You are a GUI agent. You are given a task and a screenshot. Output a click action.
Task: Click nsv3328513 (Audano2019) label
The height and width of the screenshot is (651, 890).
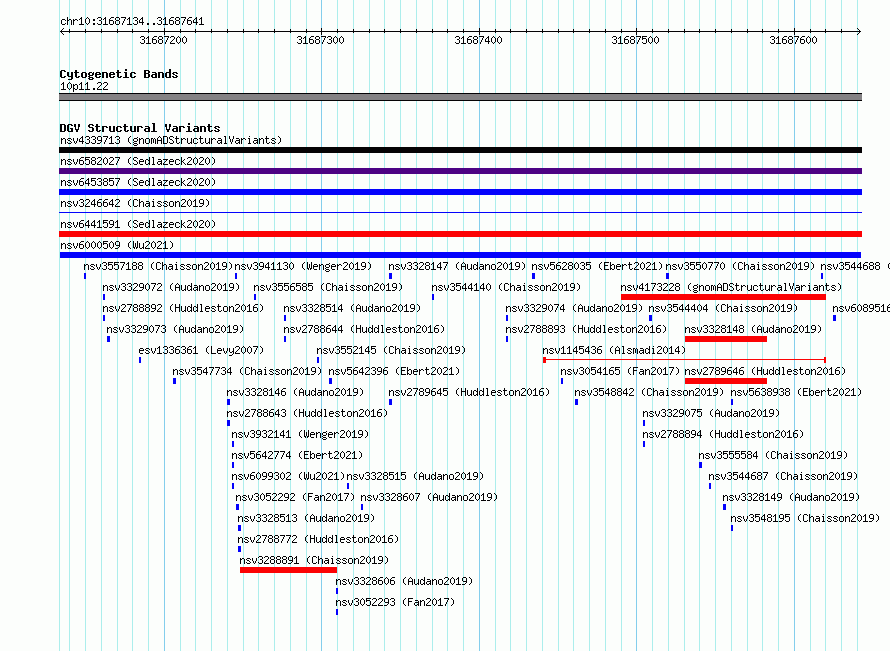coord(307,518)
